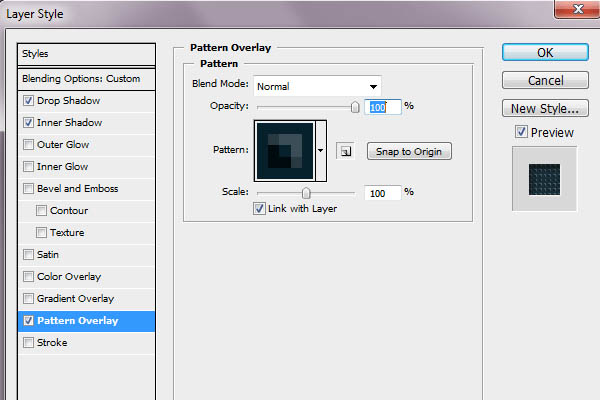Screen dimensions: 600x400
Task: Disable the Drop Shadow effect checkbox
Action: pyautogui.click(x=28, y=101)
